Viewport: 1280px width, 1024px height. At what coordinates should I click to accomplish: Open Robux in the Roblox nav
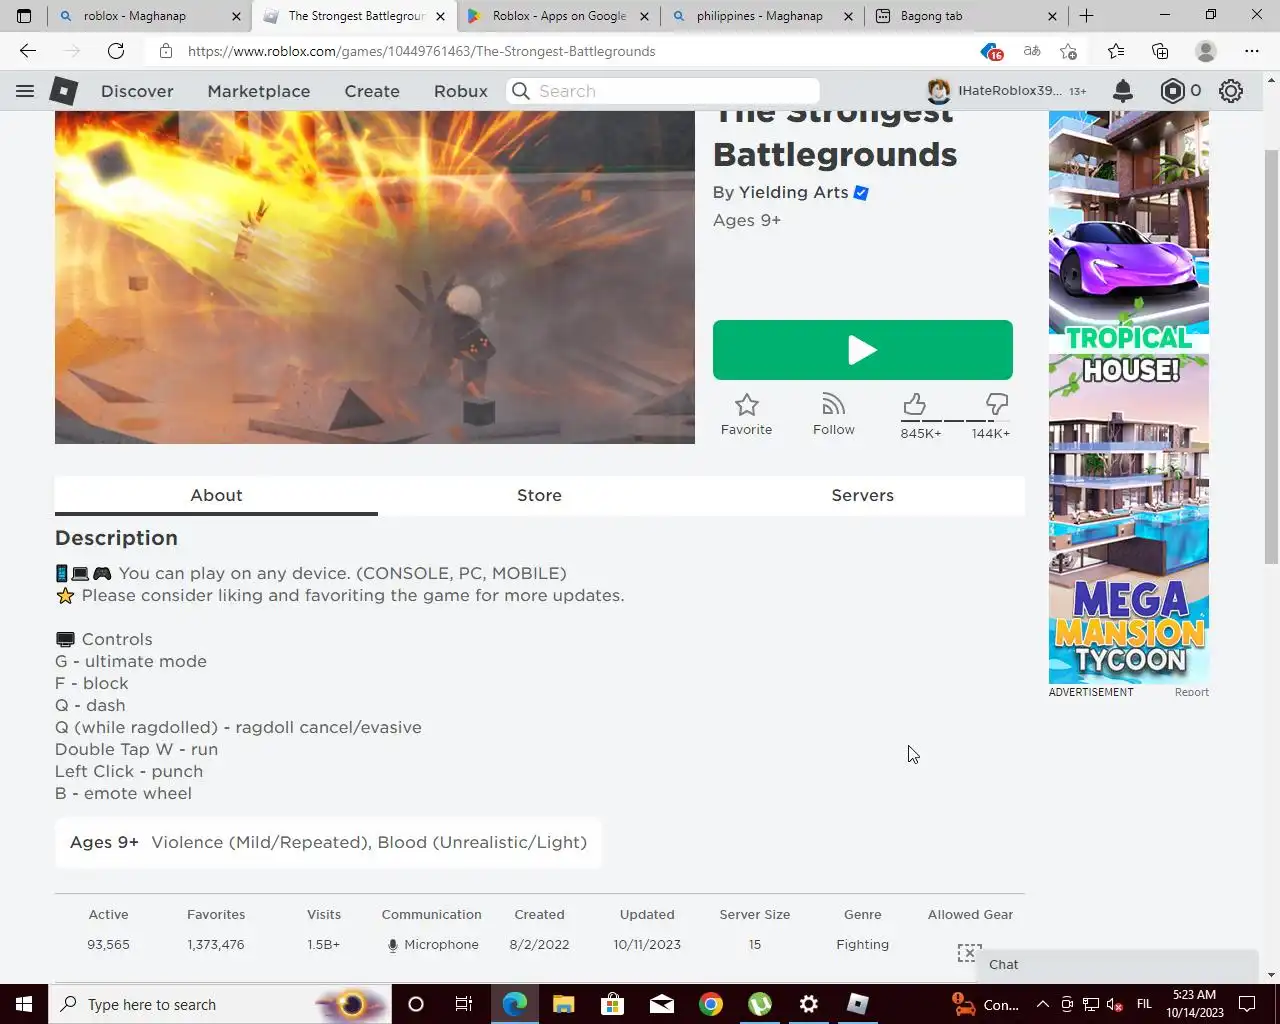(x=461, y=91)
